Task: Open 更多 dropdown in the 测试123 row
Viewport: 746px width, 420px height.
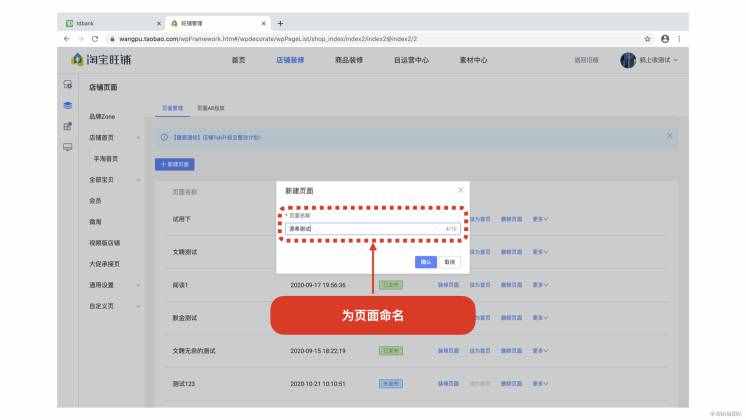Action: coord(540,383)
